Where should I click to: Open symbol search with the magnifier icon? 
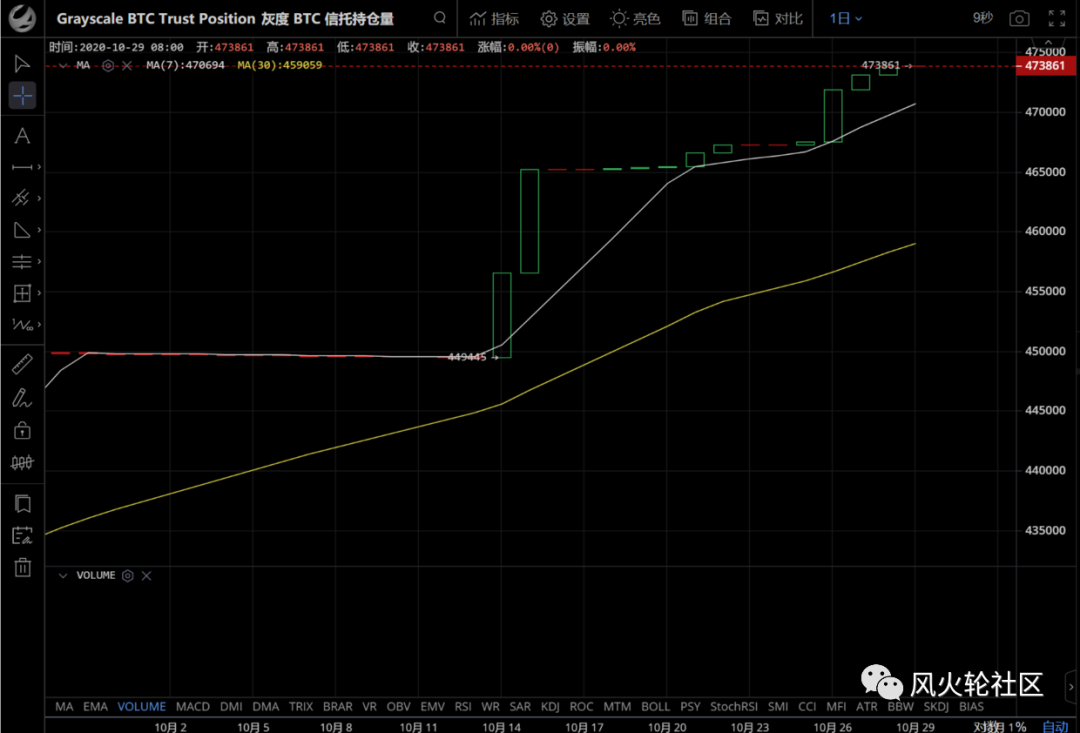(439, 18)
